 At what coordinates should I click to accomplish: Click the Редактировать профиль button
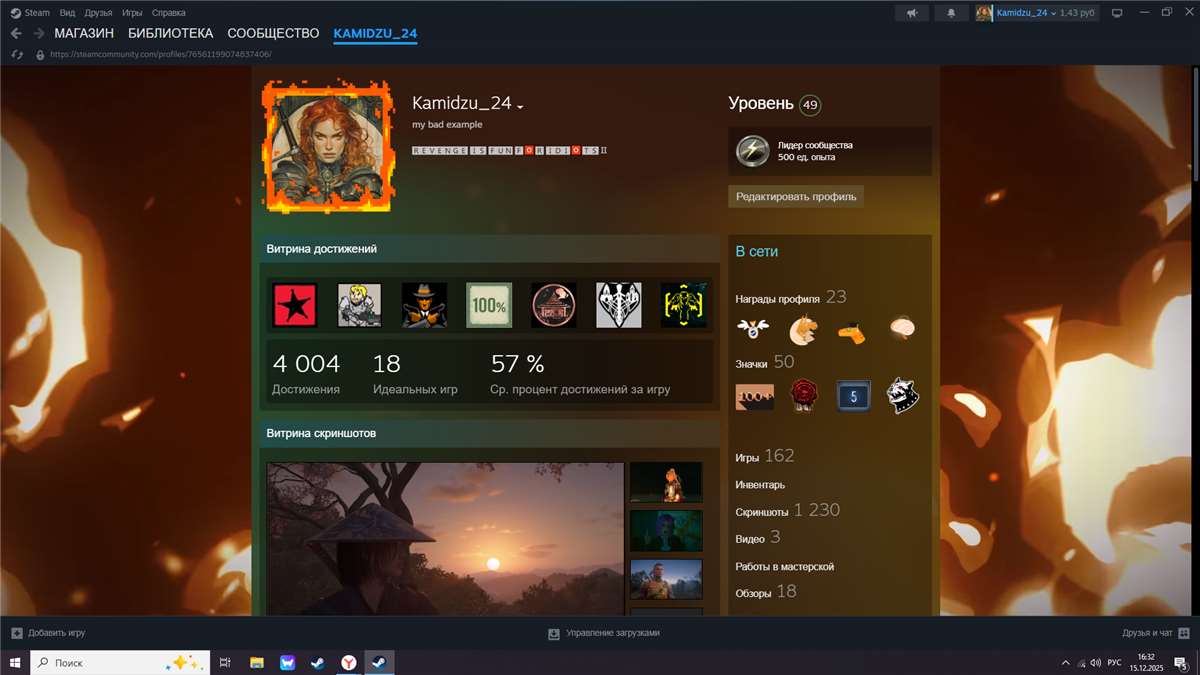796,196
